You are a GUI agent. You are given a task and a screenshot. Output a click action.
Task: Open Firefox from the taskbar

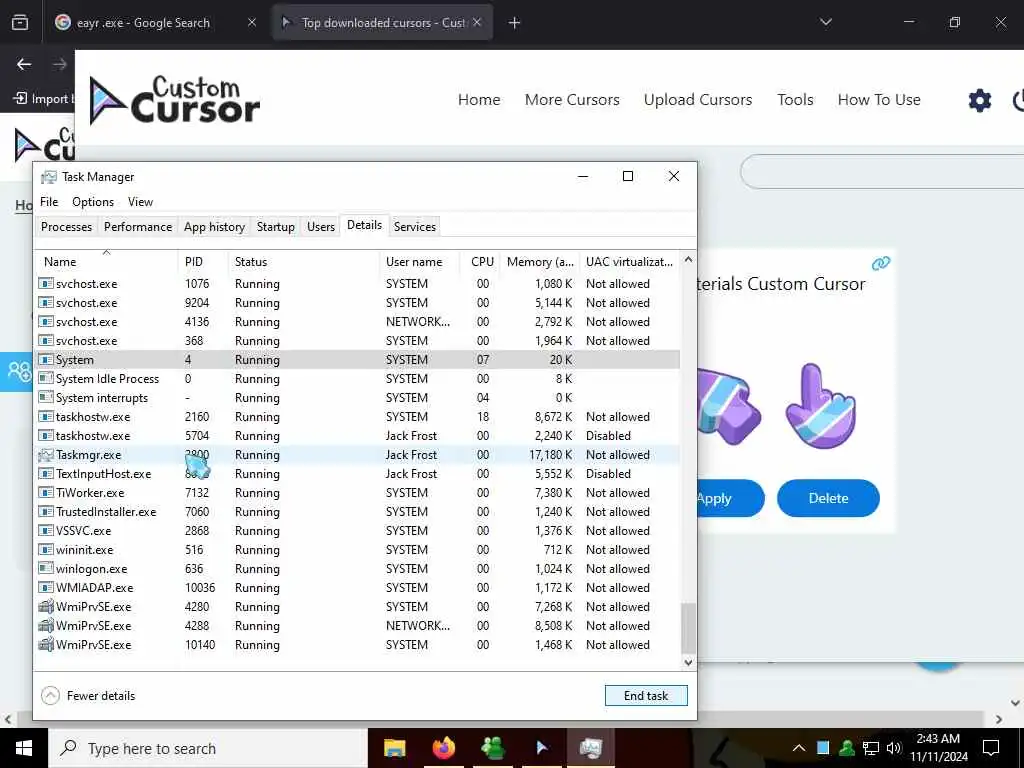pos(443,748)
